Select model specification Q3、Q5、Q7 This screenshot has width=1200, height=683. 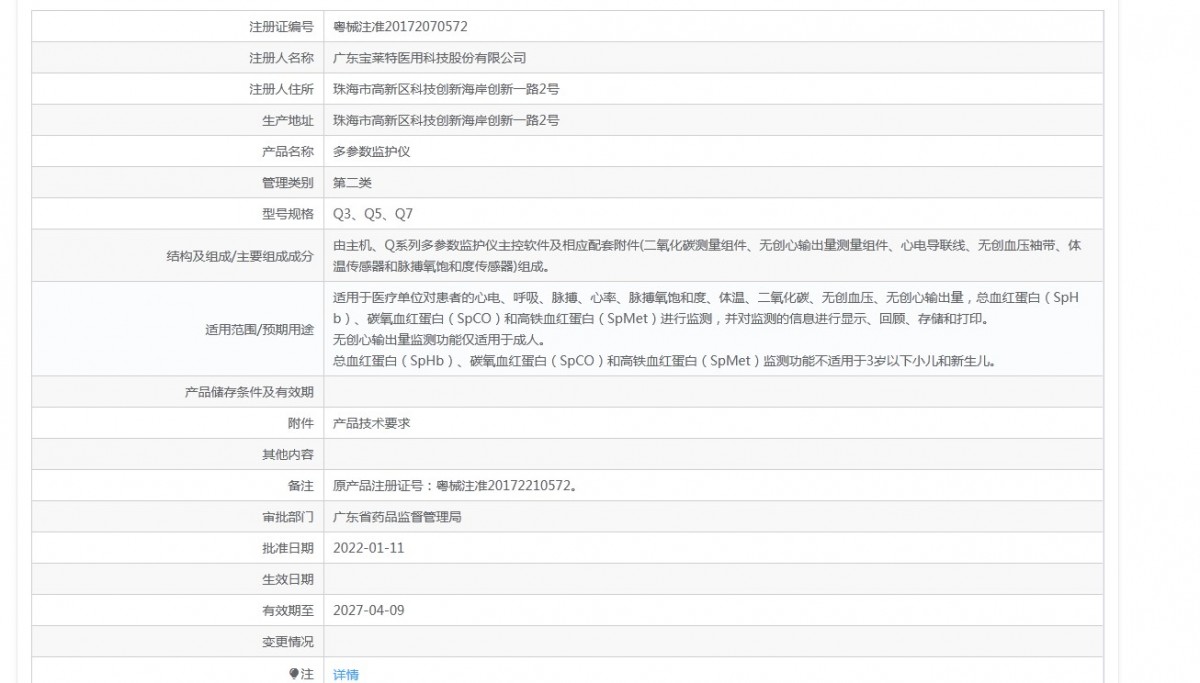373,213
